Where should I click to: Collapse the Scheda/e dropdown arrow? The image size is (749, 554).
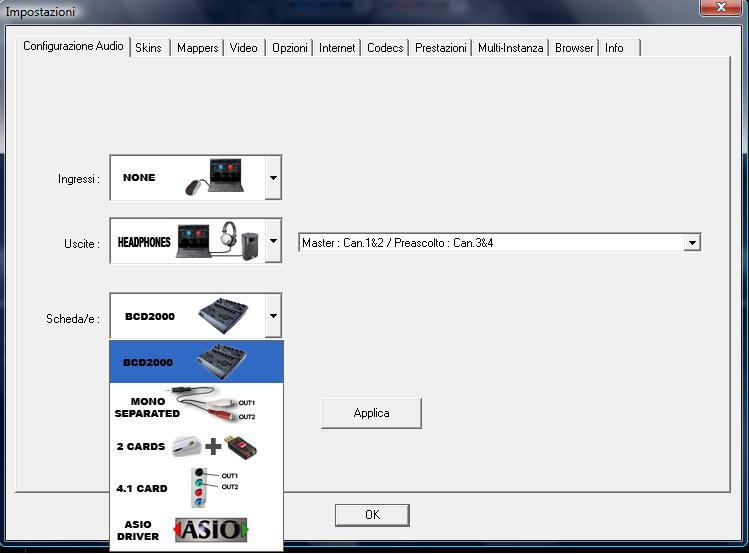[x=273, y=316]
